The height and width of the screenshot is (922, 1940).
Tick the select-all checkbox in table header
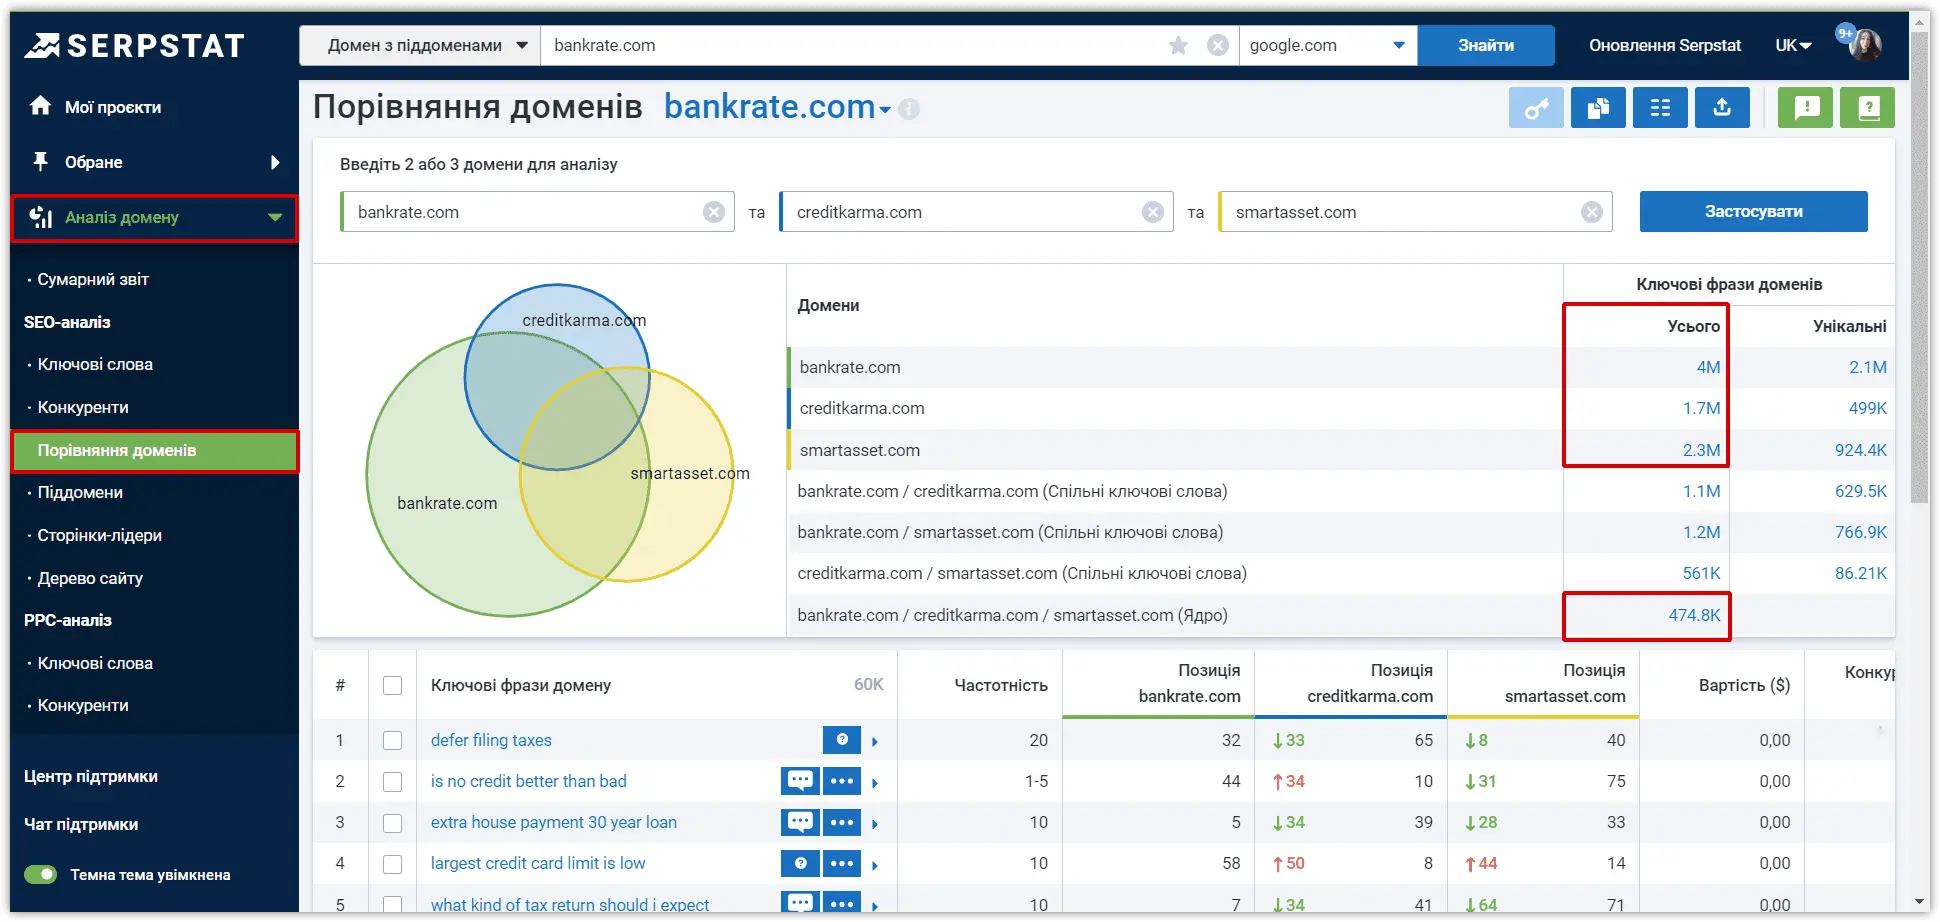pos(392,685)
